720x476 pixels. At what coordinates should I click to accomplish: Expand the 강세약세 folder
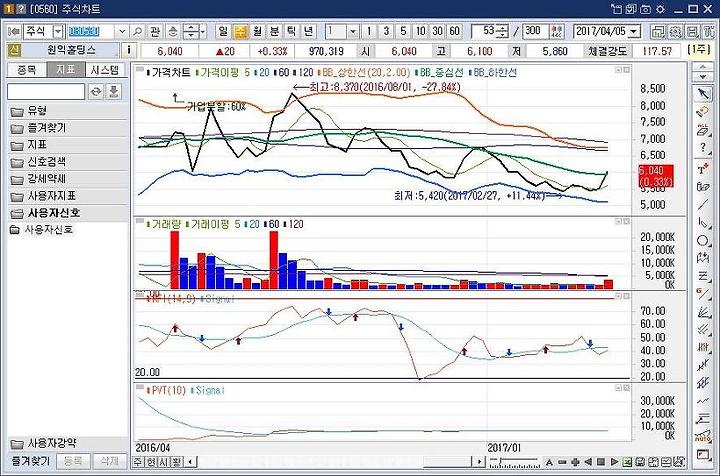[67, 179]
